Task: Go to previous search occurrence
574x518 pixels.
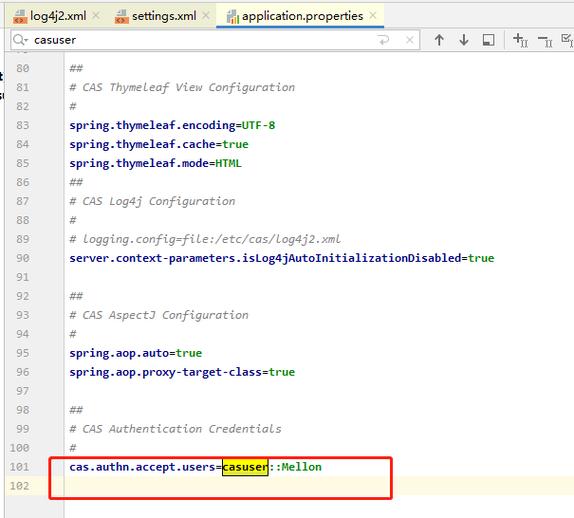Action: click(x=439, y=40)
